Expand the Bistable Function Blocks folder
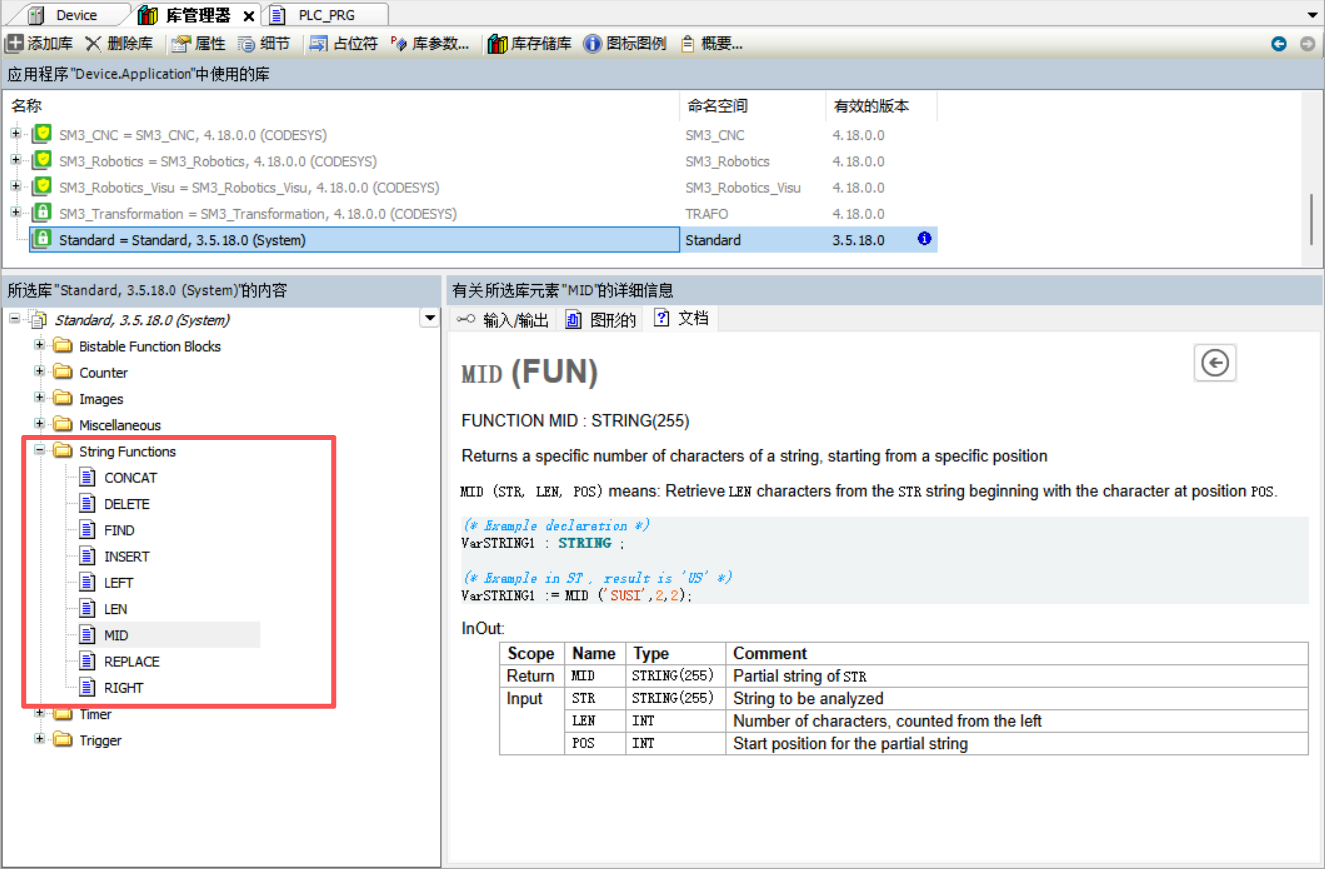The image size is (1325, 869). 40,345
